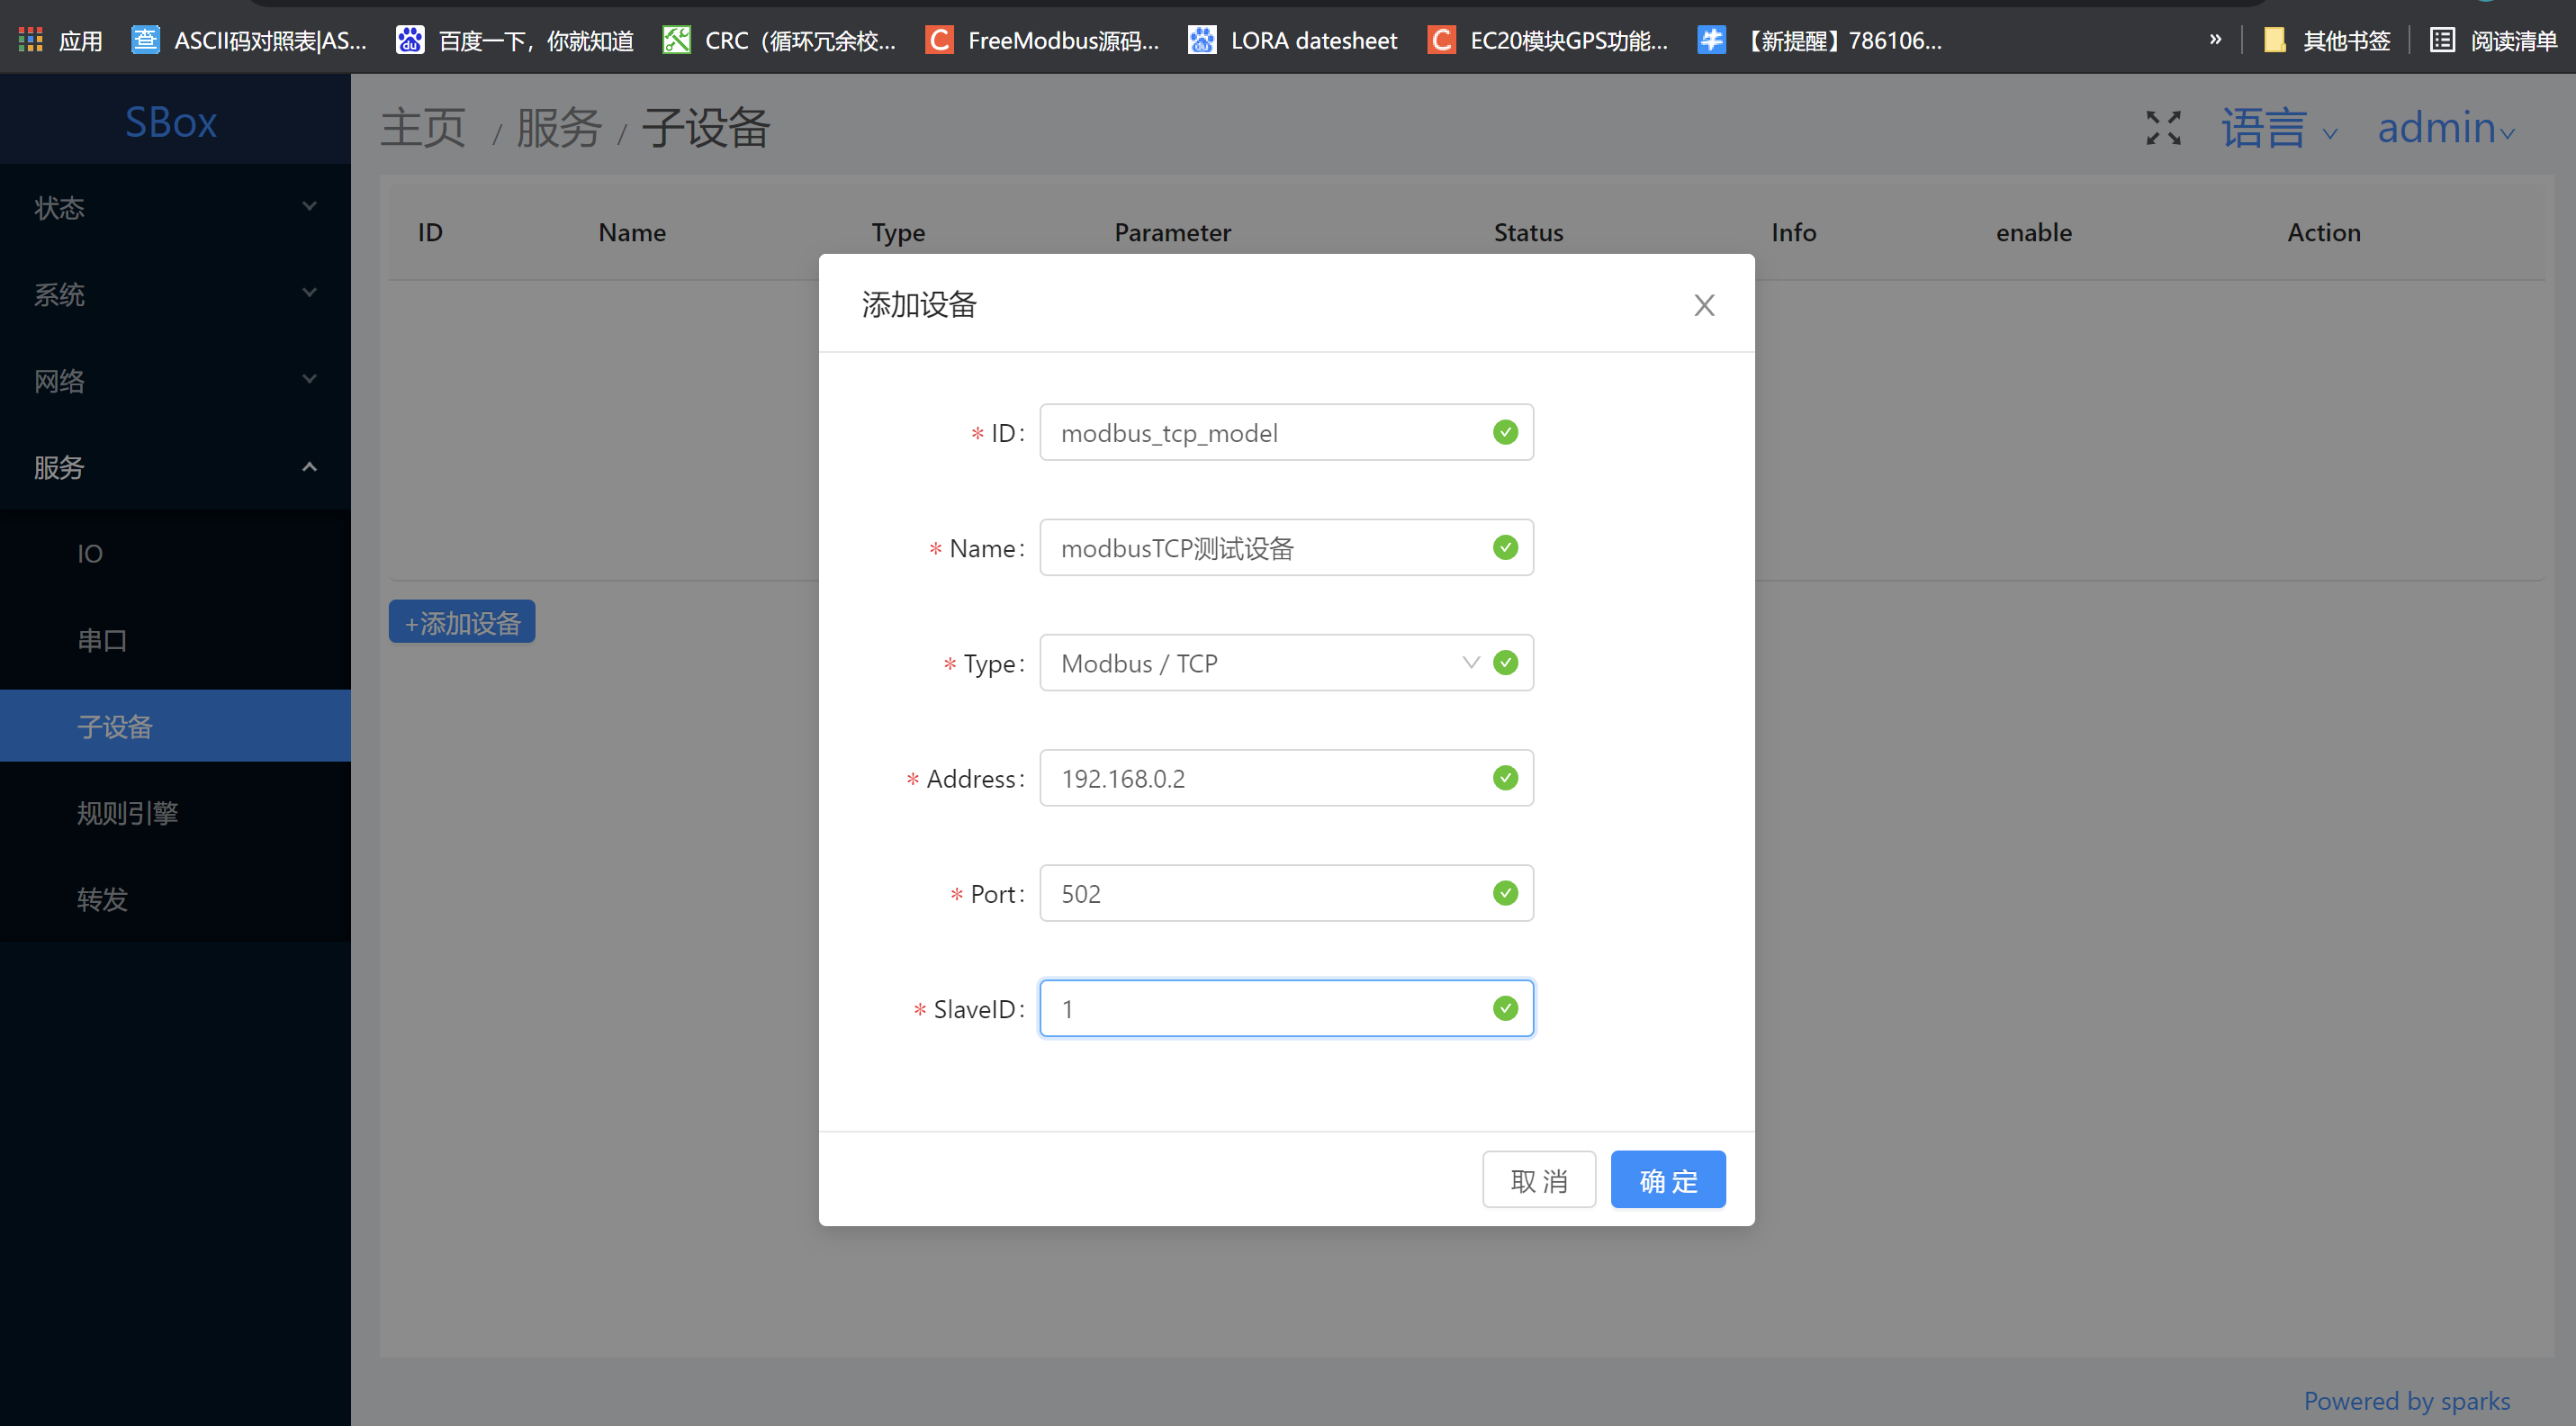The height and width of the screenshot is (1426, 2576).
Task: Open the CRC bookmark
Action: [x=780, y=40]
